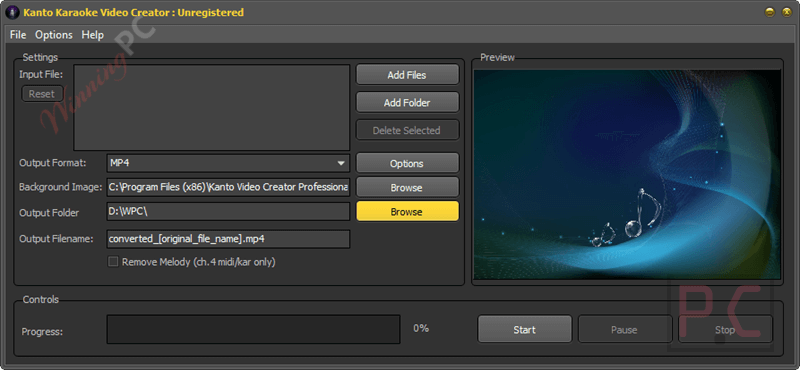Open the Help menu
Viewport: 800px width, 370px height.
pyautogui.click(x=92, y=35)
